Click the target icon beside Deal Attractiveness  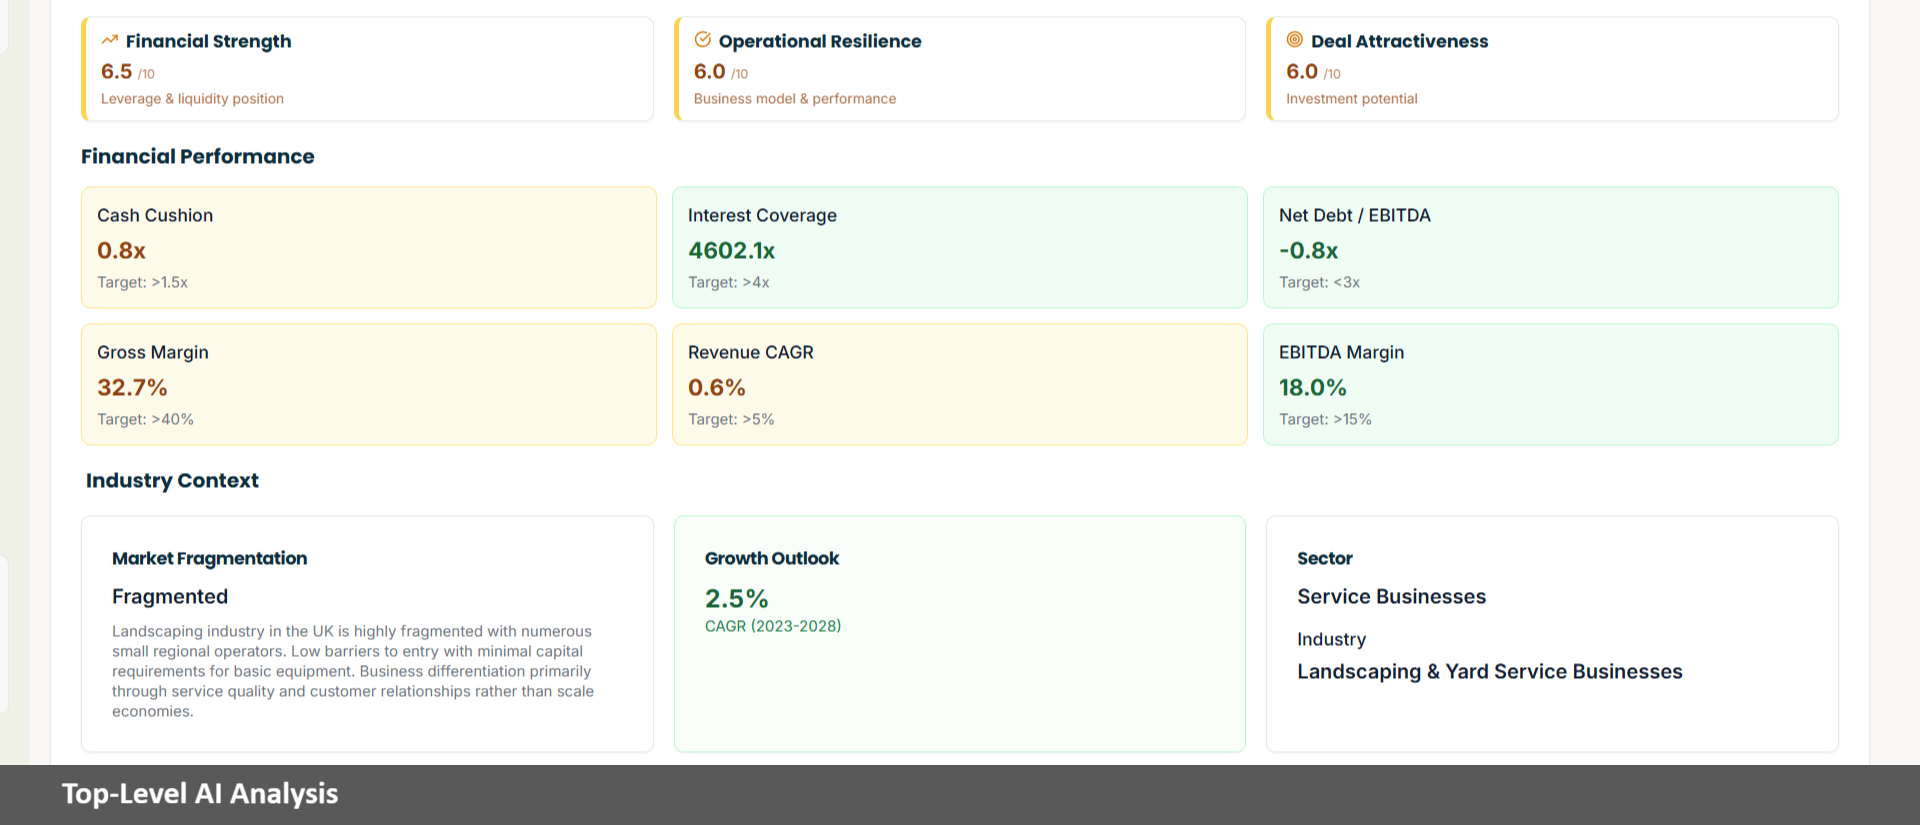1295,40
